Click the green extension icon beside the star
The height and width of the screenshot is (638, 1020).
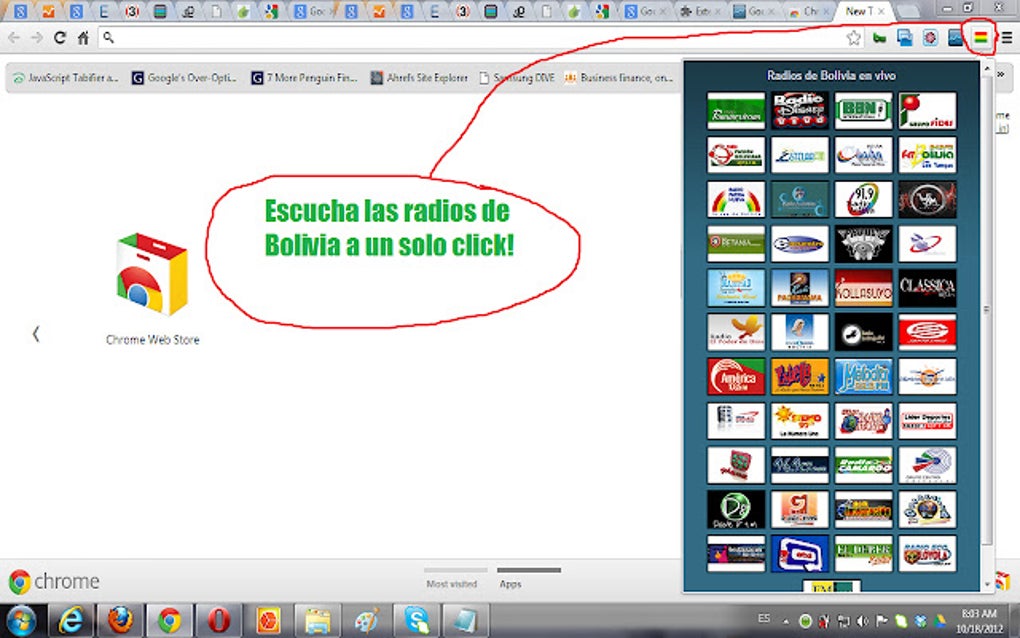879,38
